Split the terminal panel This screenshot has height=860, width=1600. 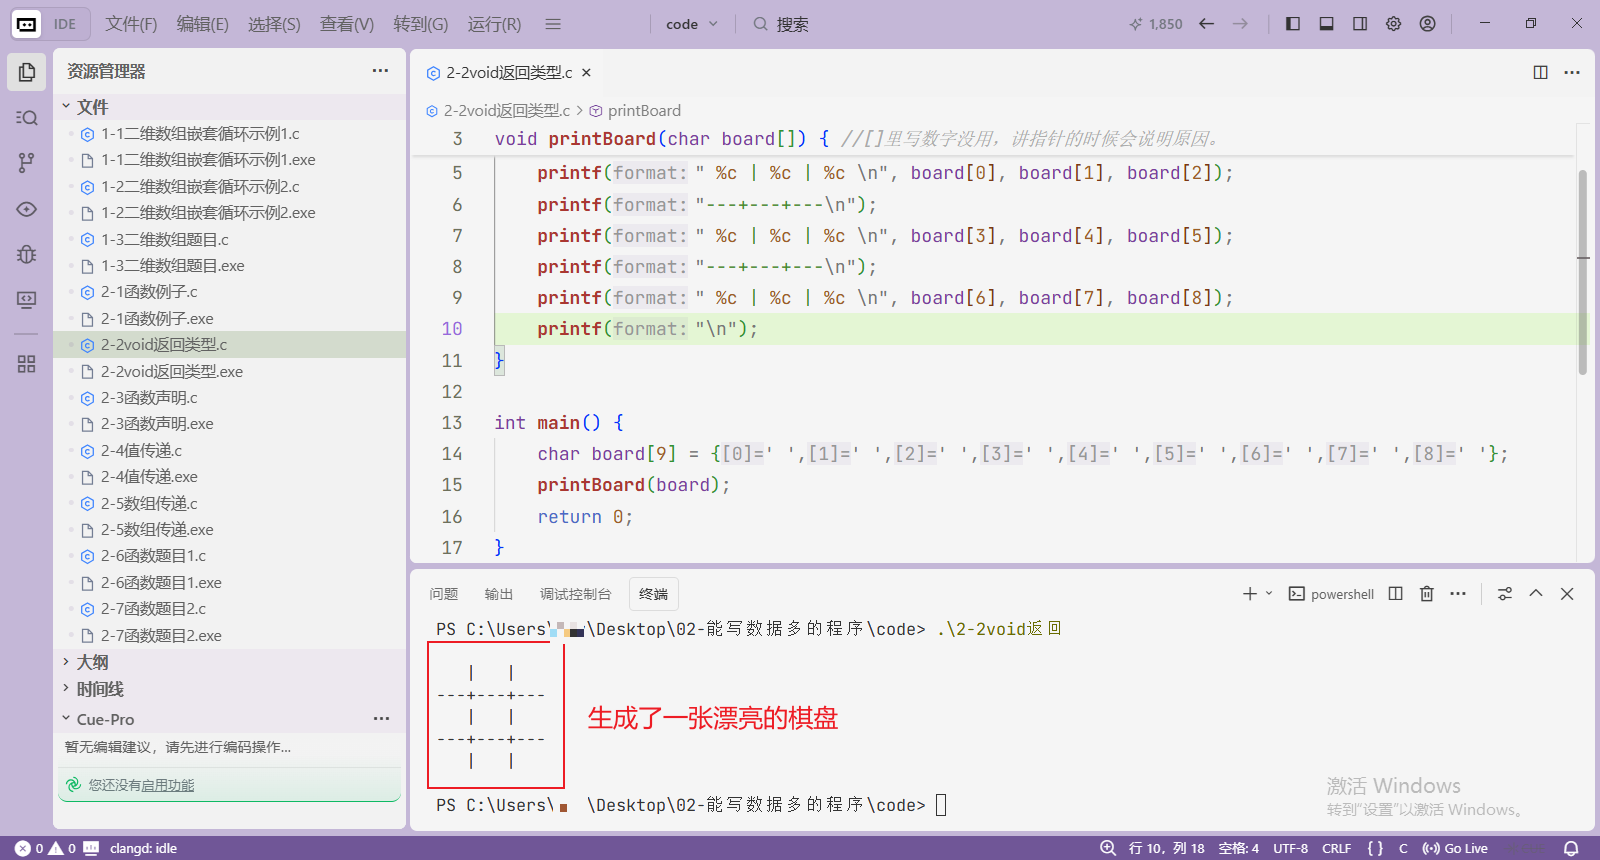point(1396,594)
